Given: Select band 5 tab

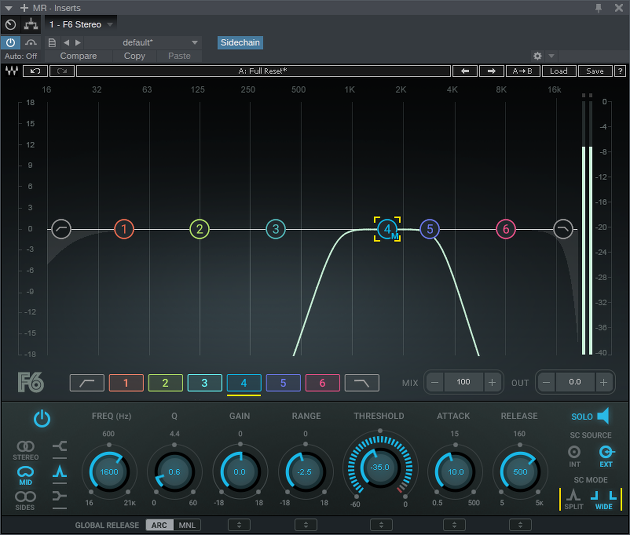Looking at the screenshot, I should (x=283, y=383).
